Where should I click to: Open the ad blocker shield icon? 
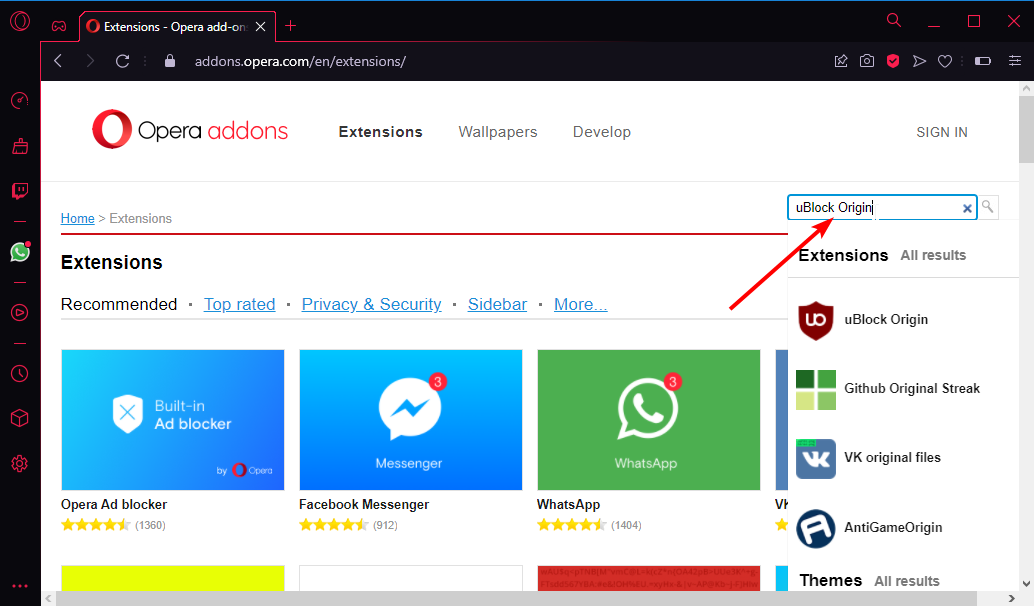893,61
